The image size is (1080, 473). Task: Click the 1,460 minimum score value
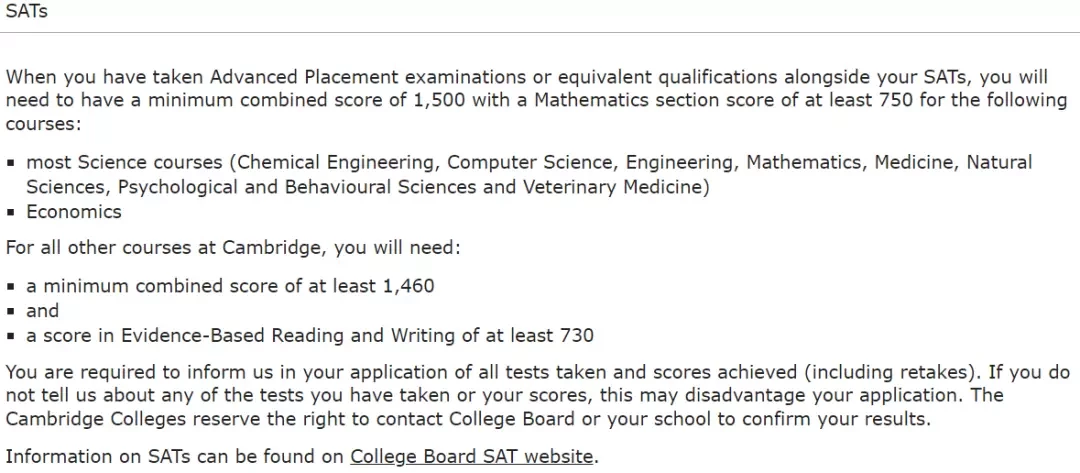coord(409,286)
